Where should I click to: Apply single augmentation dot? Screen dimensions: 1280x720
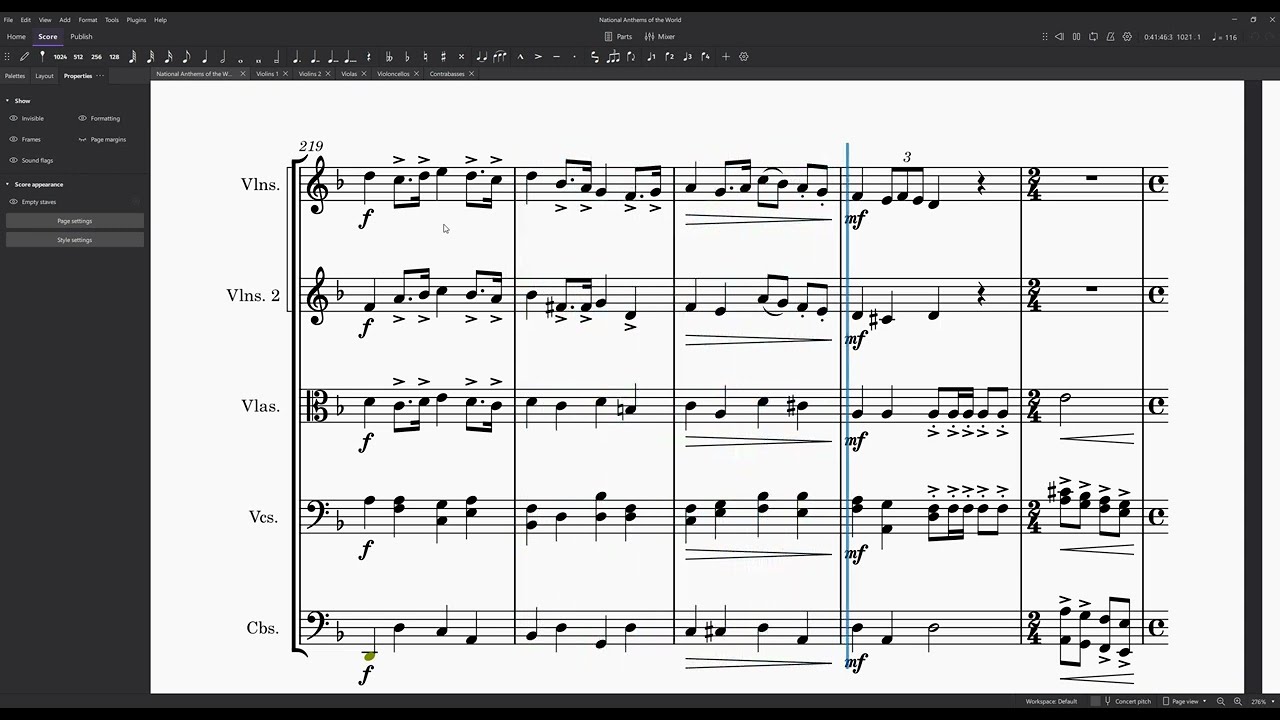click(296, 57)
